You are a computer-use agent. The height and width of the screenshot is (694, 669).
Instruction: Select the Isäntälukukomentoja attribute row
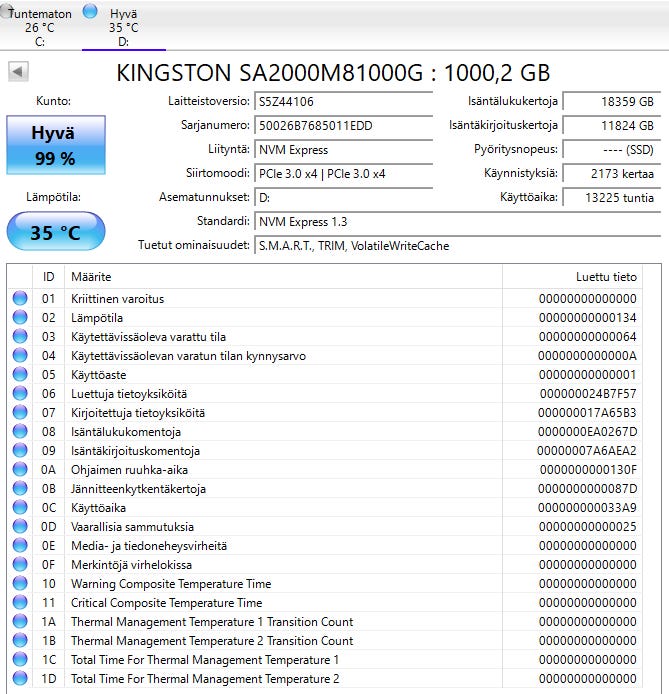pyautogui.click(x=324, y=432)
